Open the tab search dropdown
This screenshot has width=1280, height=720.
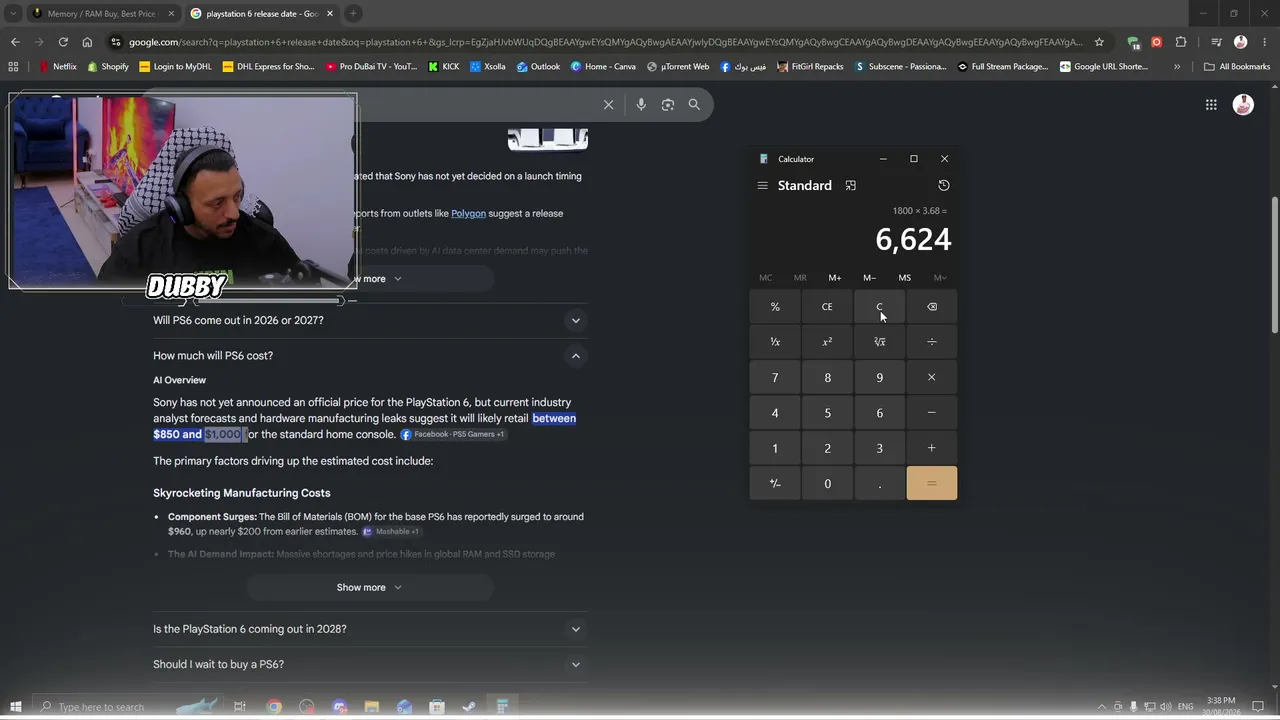13,14
